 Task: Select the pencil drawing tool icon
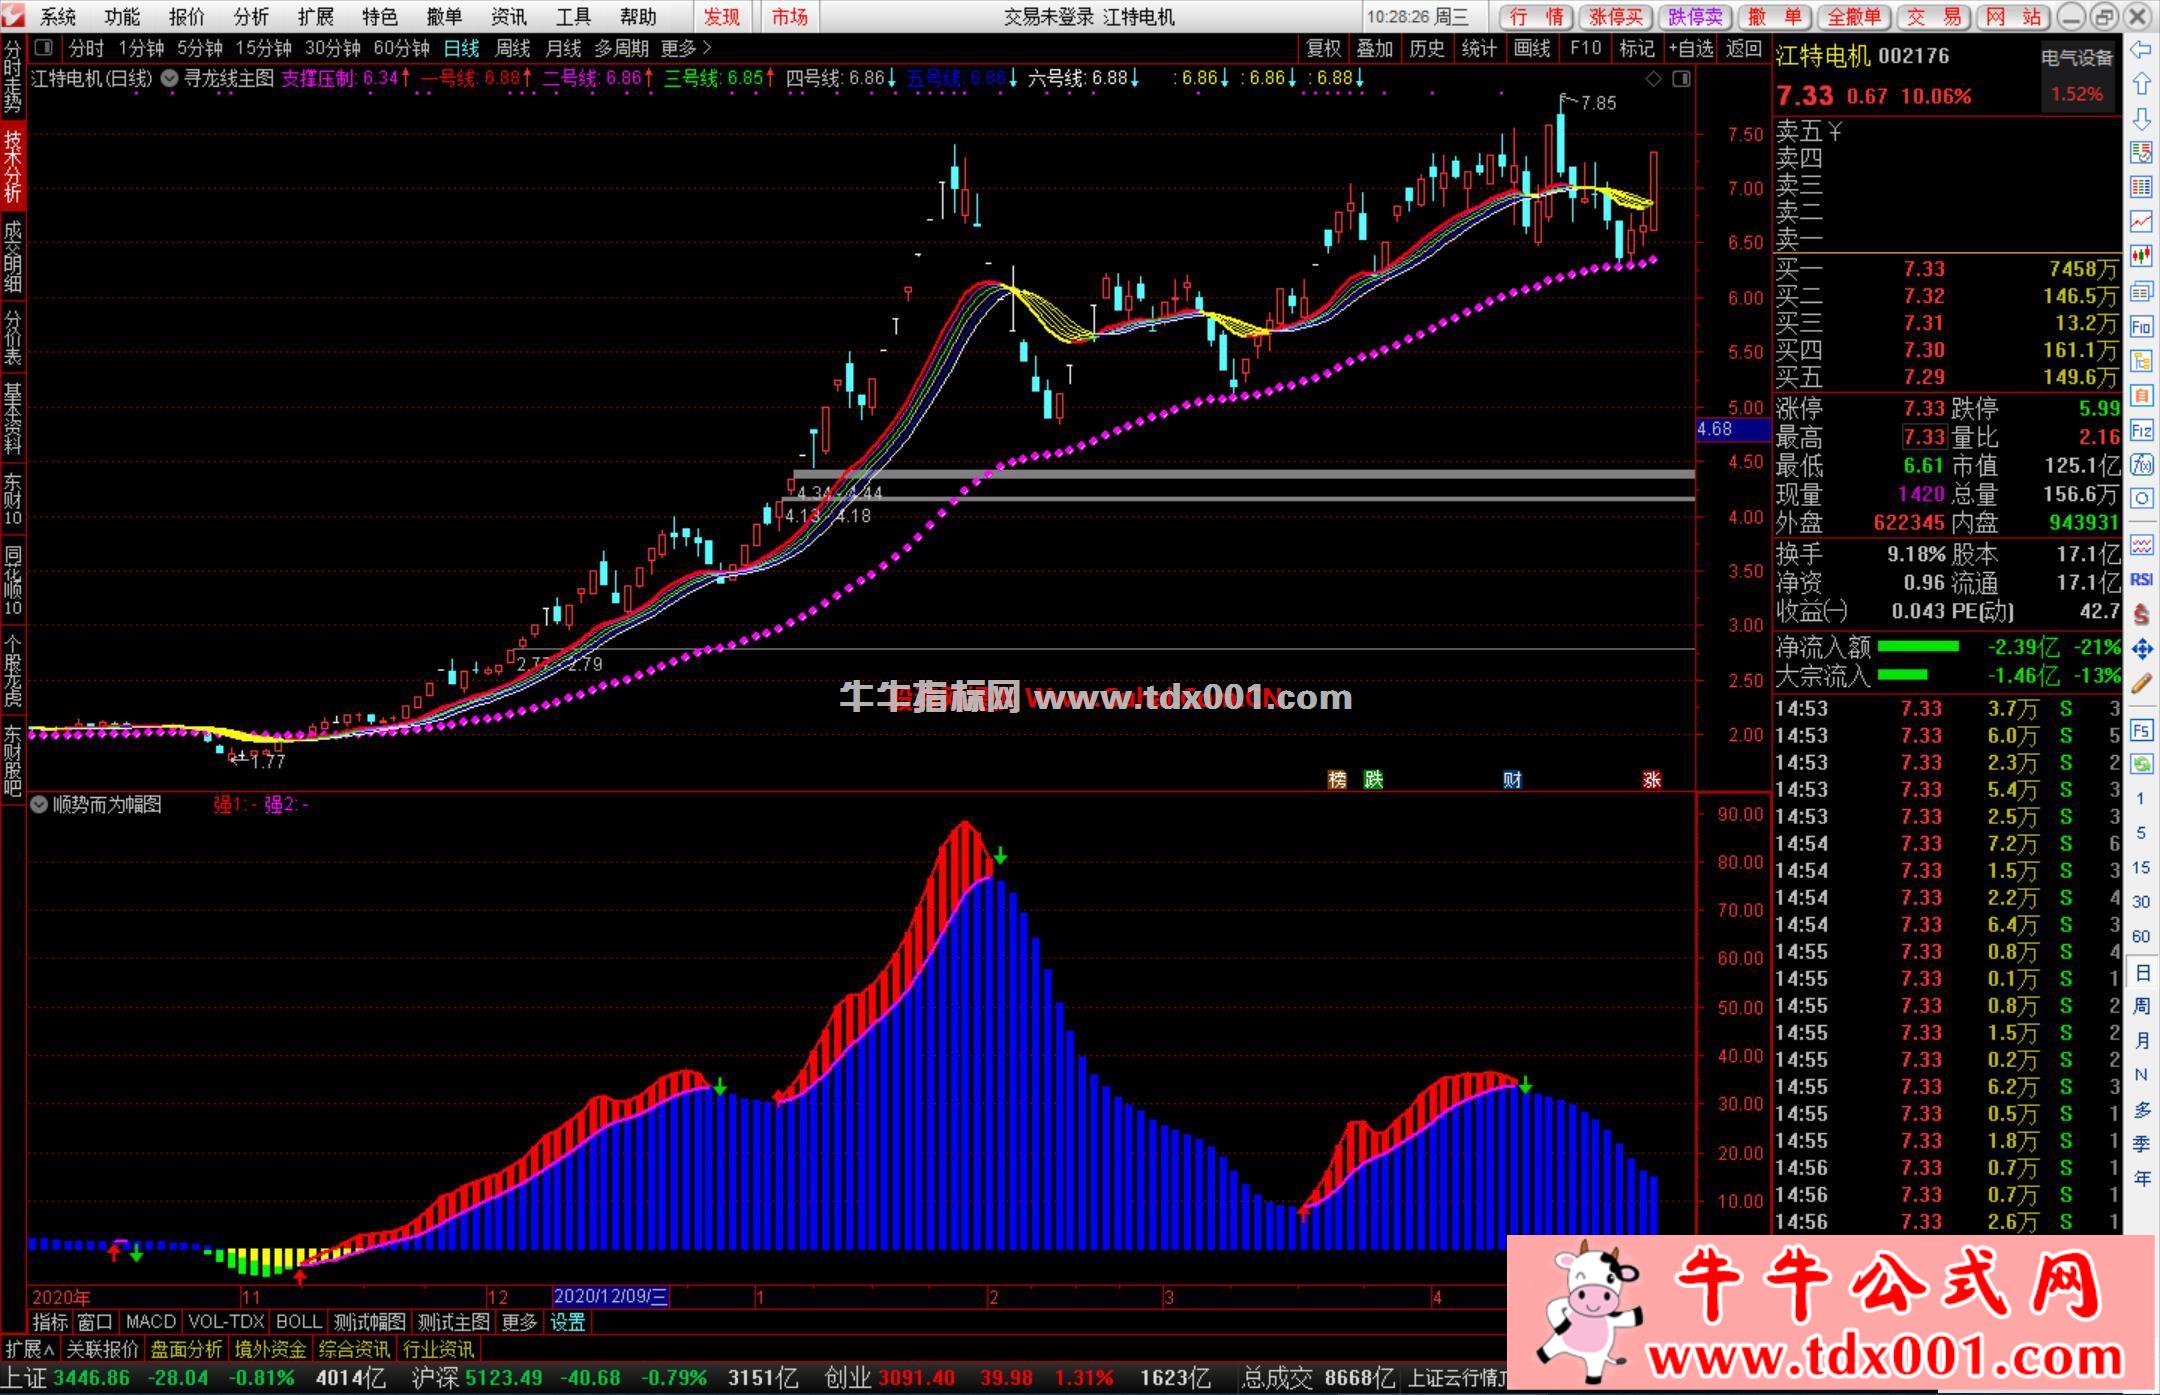2141,684
